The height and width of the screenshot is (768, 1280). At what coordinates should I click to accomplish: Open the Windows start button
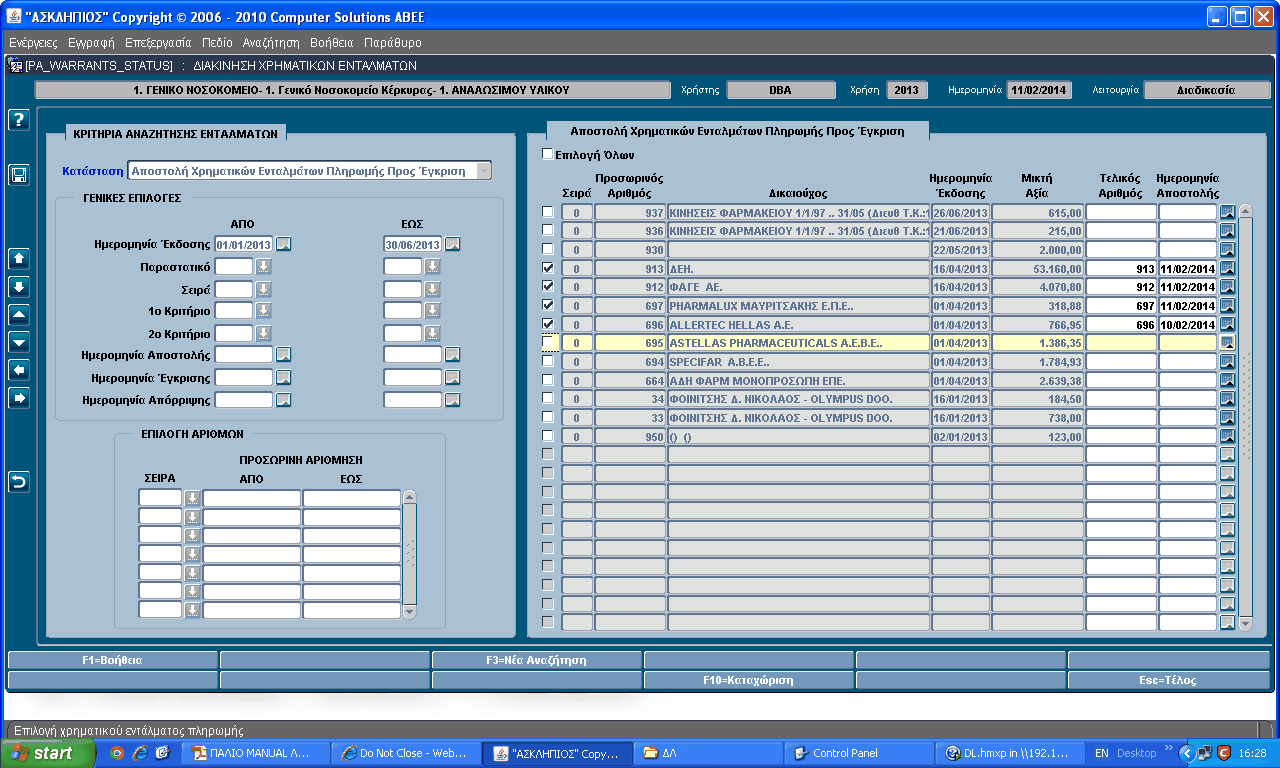(x=48, y=753)
